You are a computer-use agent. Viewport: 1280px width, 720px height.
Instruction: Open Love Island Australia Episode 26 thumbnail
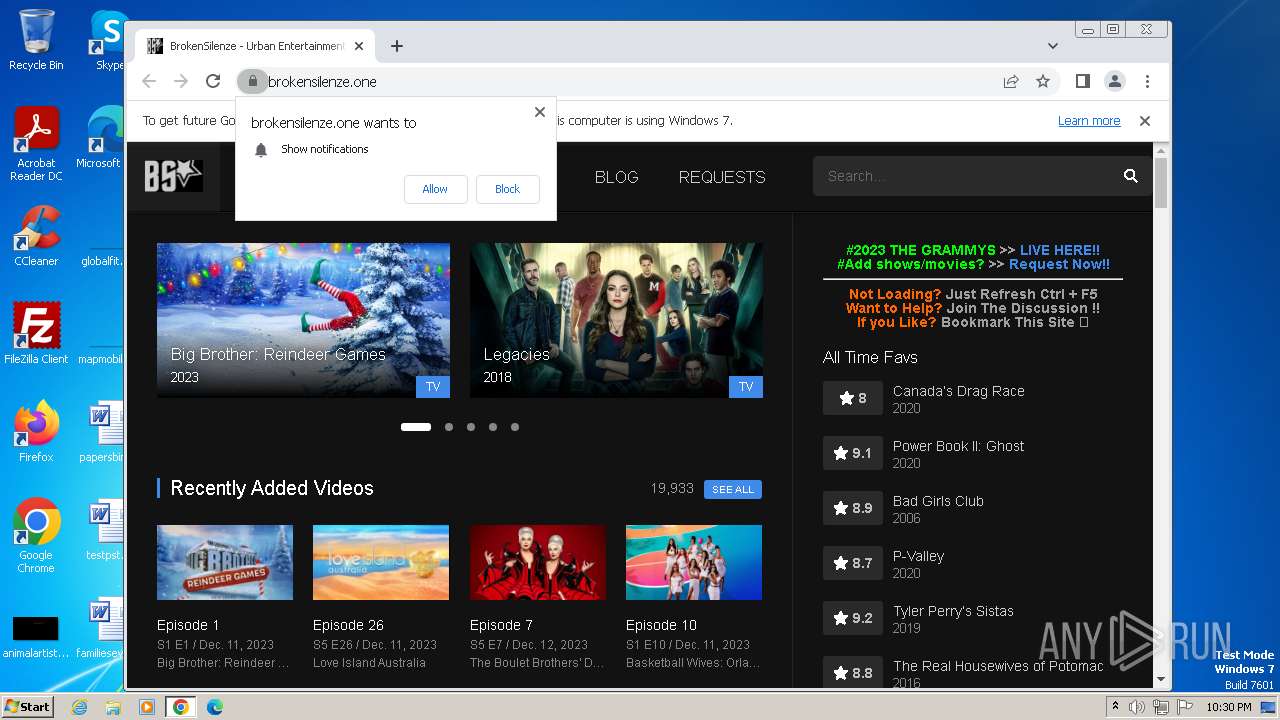[381, 562]
